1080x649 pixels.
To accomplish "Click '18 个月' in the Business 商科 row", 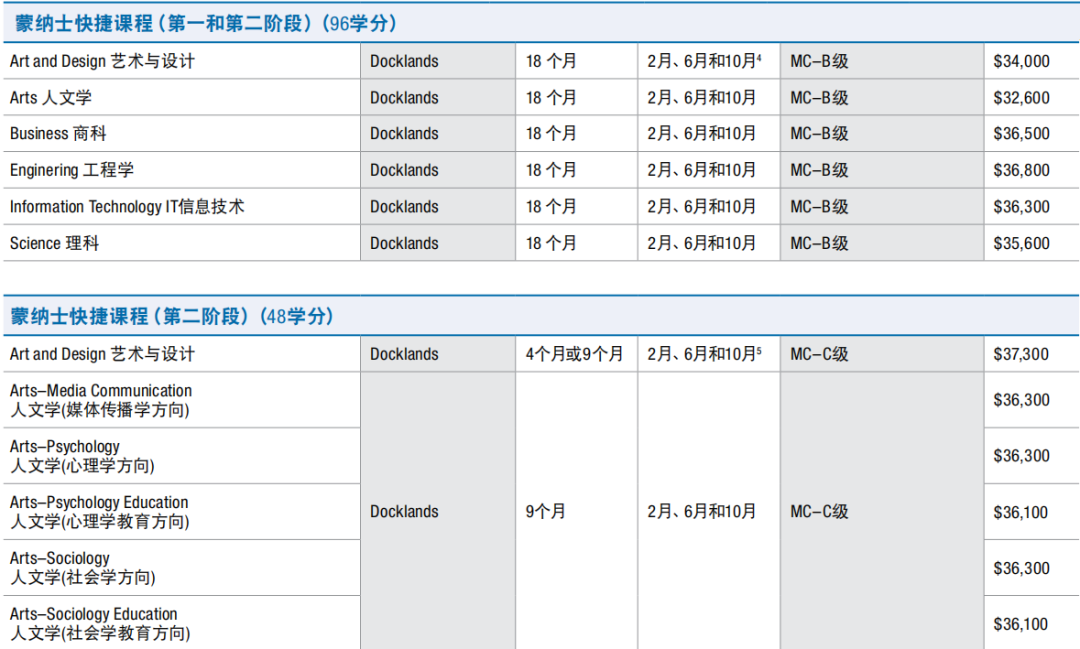I will click(551, 134).
